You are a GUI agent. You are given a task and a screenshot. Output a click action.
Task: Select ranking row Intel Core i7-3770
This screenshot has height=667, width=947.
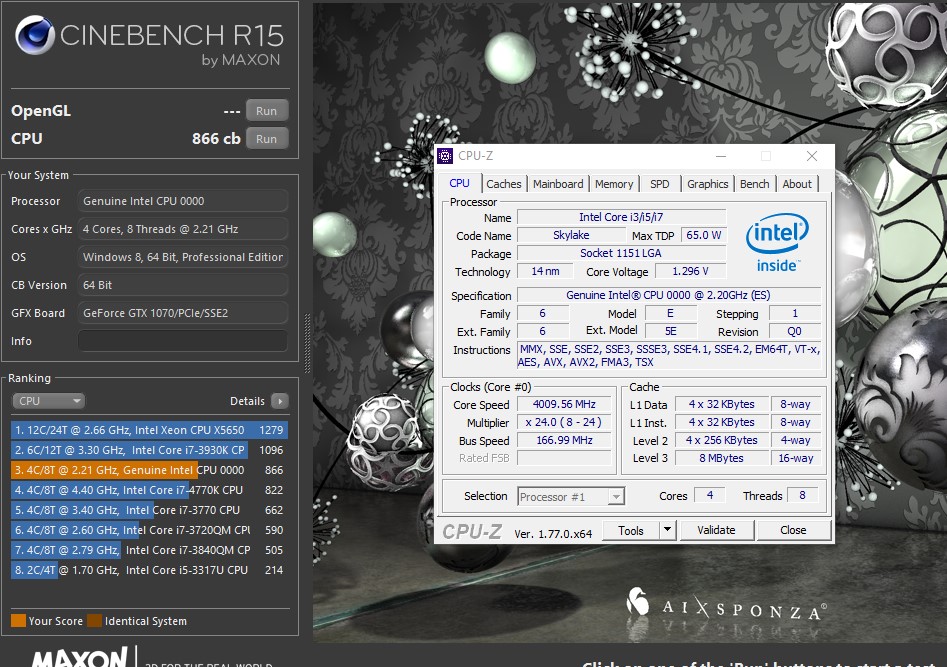(x=149, y=509)
